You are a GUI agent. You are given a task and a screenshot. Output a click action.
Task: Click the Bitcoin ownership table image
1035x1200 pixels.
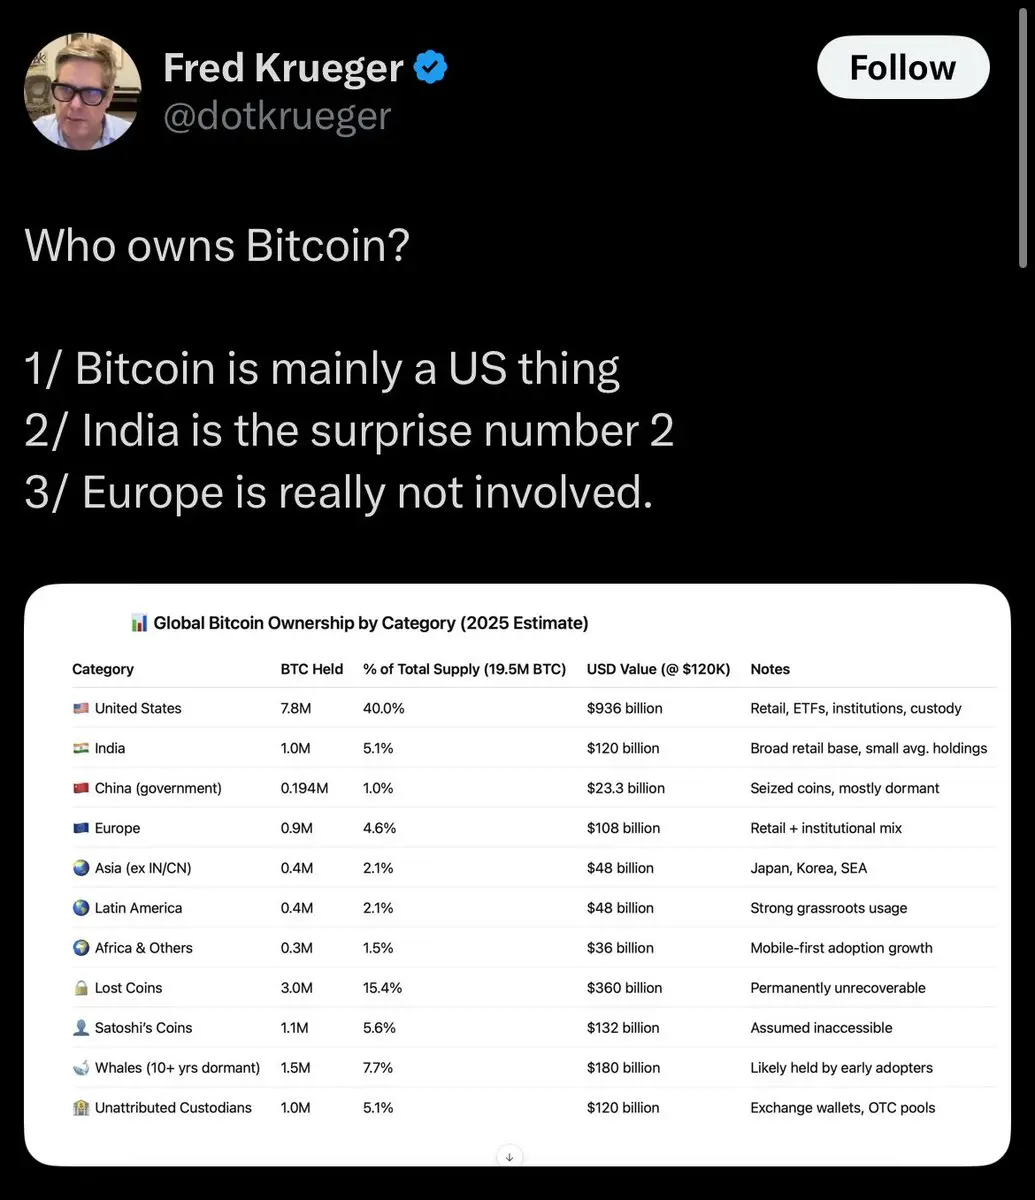pos(517,875)
